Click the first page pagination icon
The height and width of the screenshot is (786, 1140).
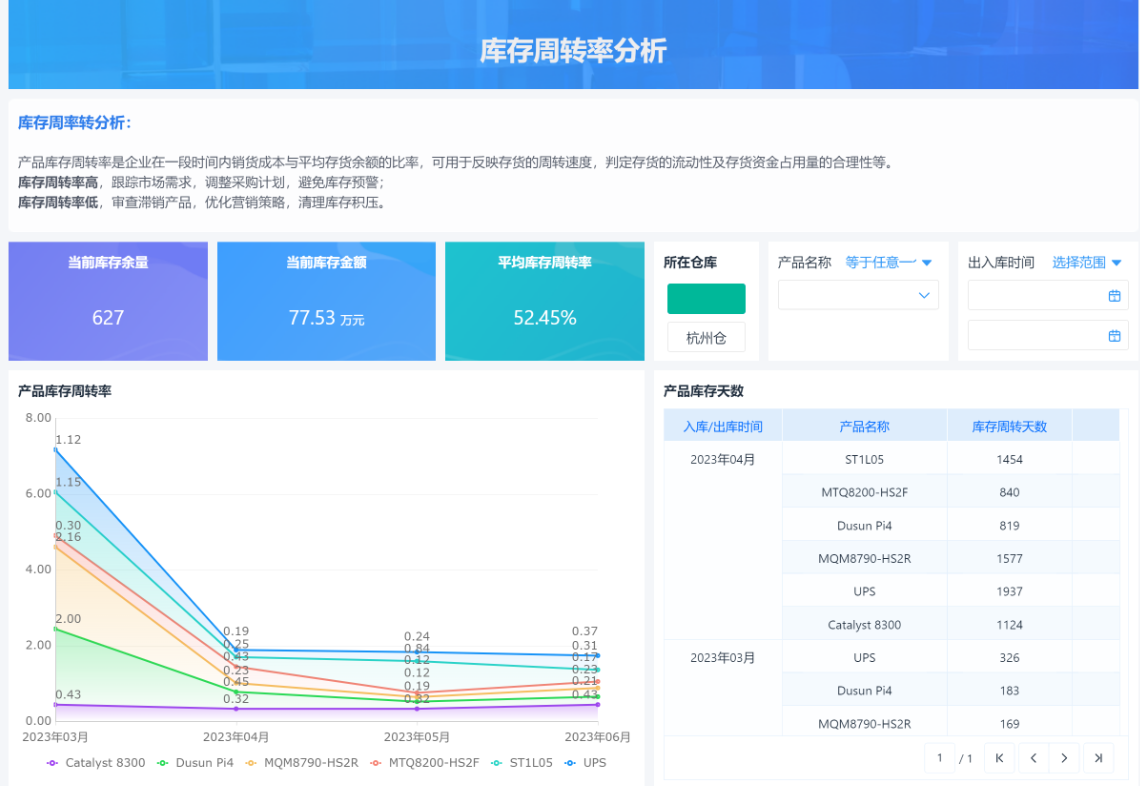coord(999,758)
